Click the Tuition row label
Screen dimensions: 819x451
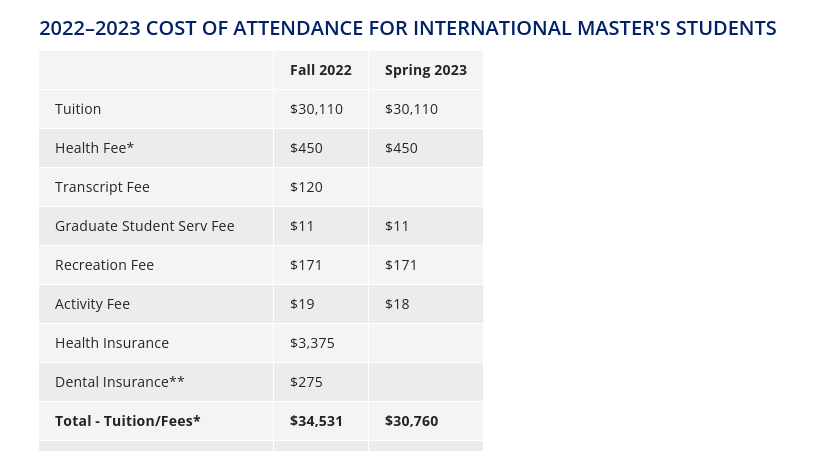78,109
